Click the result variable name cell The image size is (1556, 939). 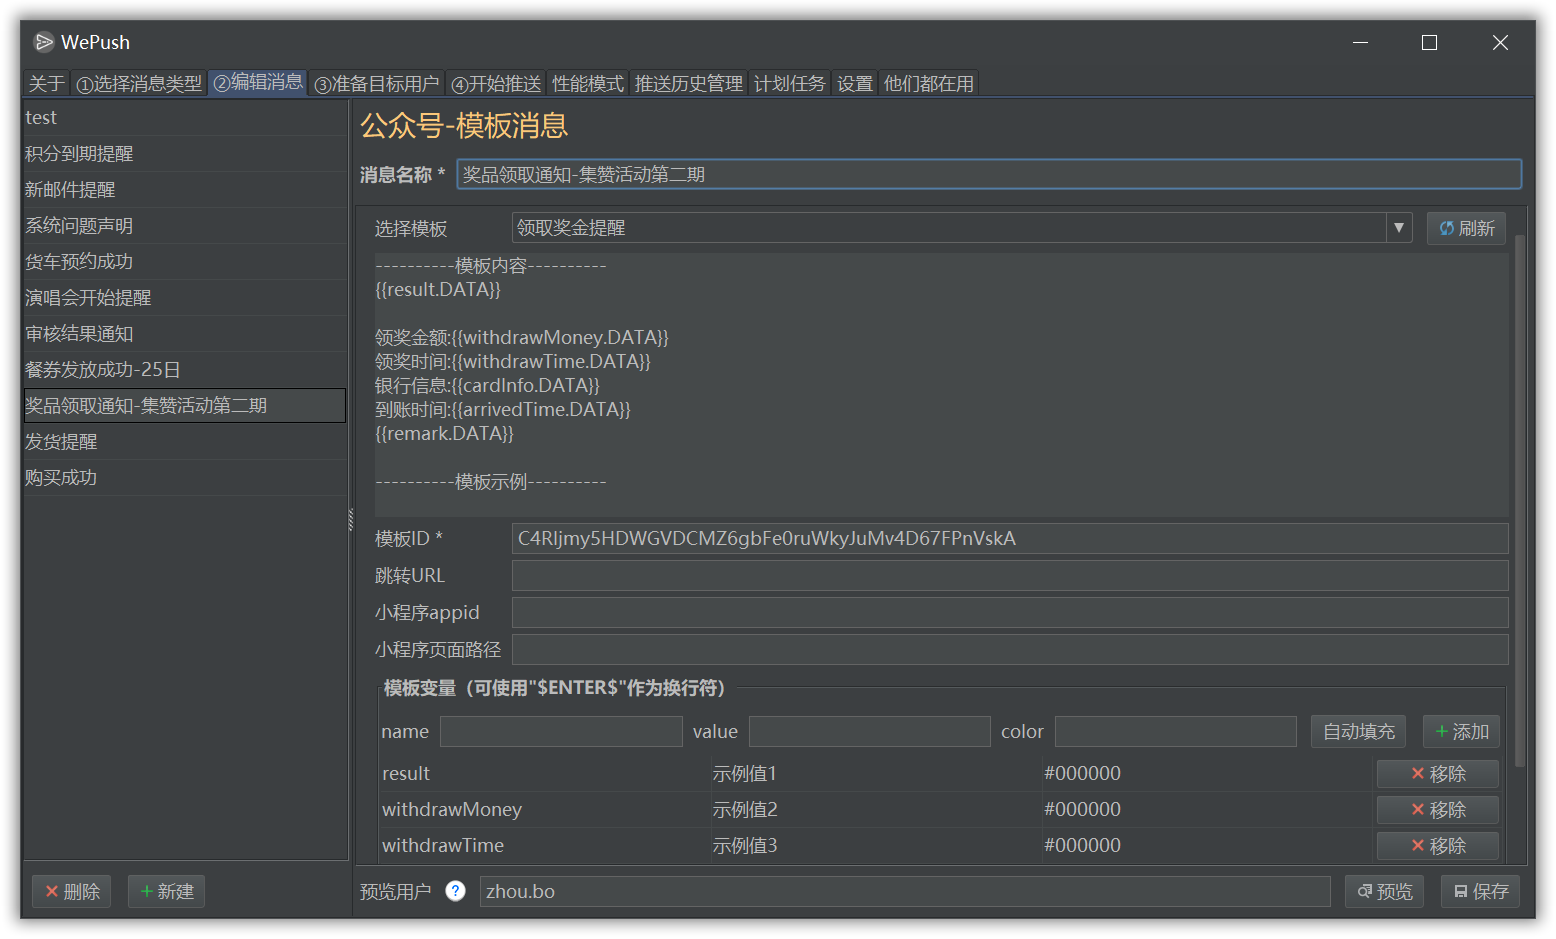pyautogui.click(x=545, y=773)
